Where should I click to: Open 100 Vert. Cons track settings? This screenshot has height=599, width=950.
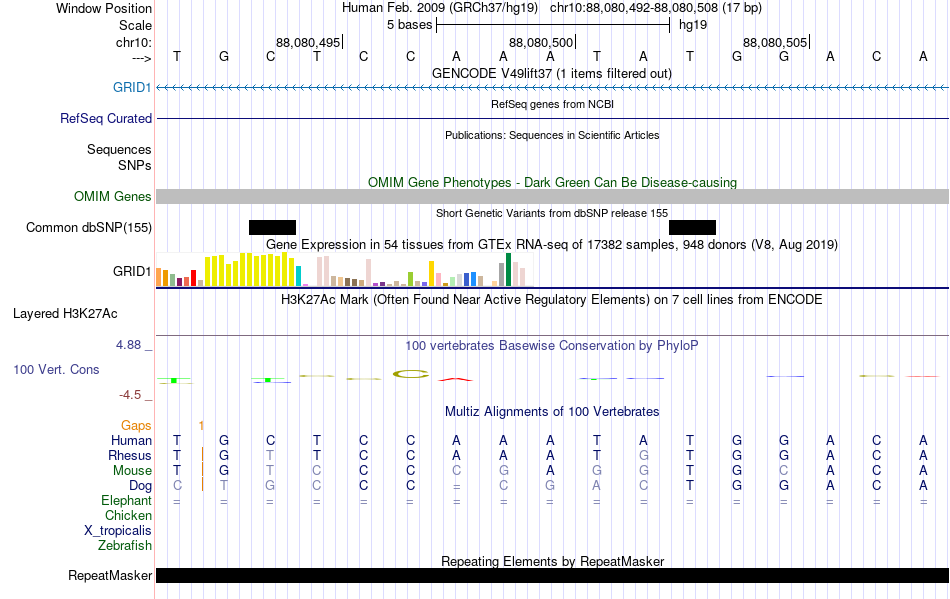56,369
